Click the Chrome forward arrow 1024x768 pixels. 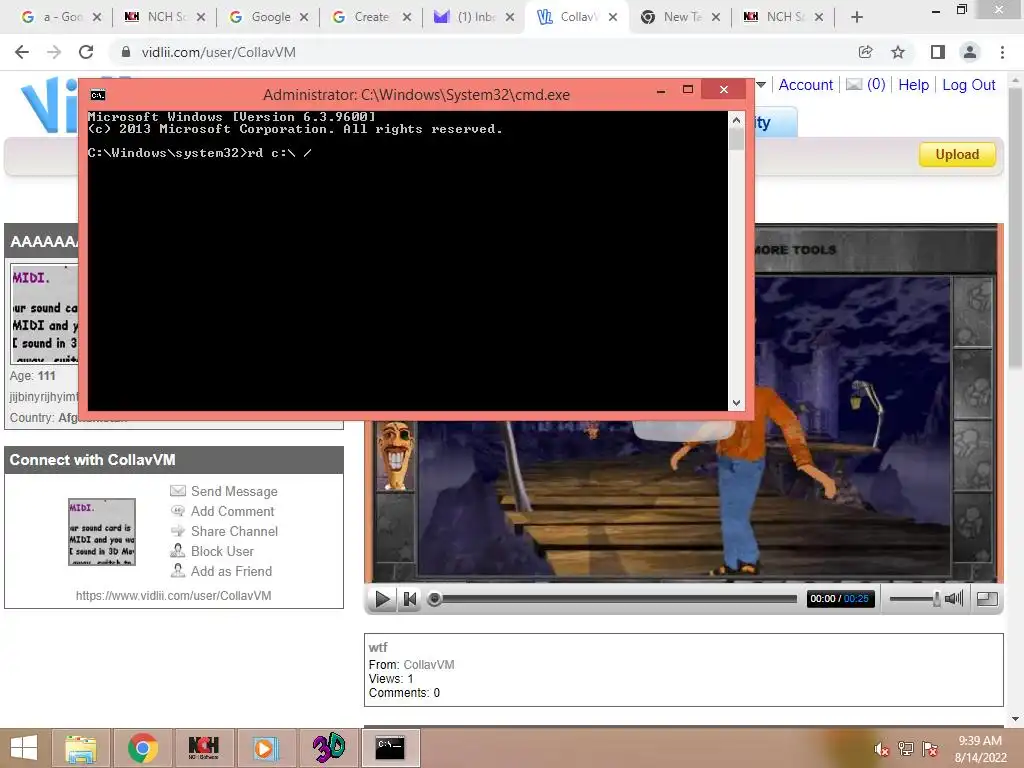click(54, 52)
